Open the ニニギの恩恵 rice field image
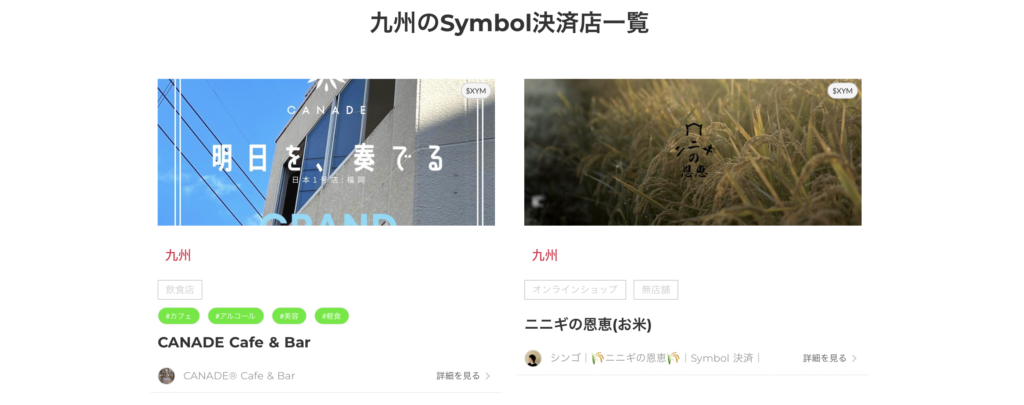The width and height of the screenshot is (1024, 405). pyautogui.click(x=692, y=152)
